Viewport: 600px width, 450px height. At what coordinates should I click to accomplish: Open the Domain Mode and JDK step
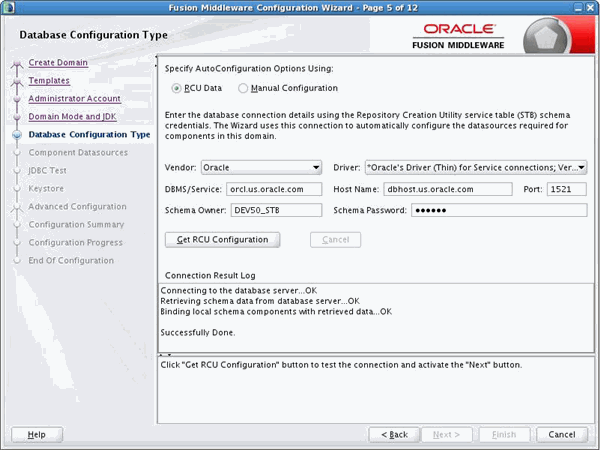pos(72,117)
